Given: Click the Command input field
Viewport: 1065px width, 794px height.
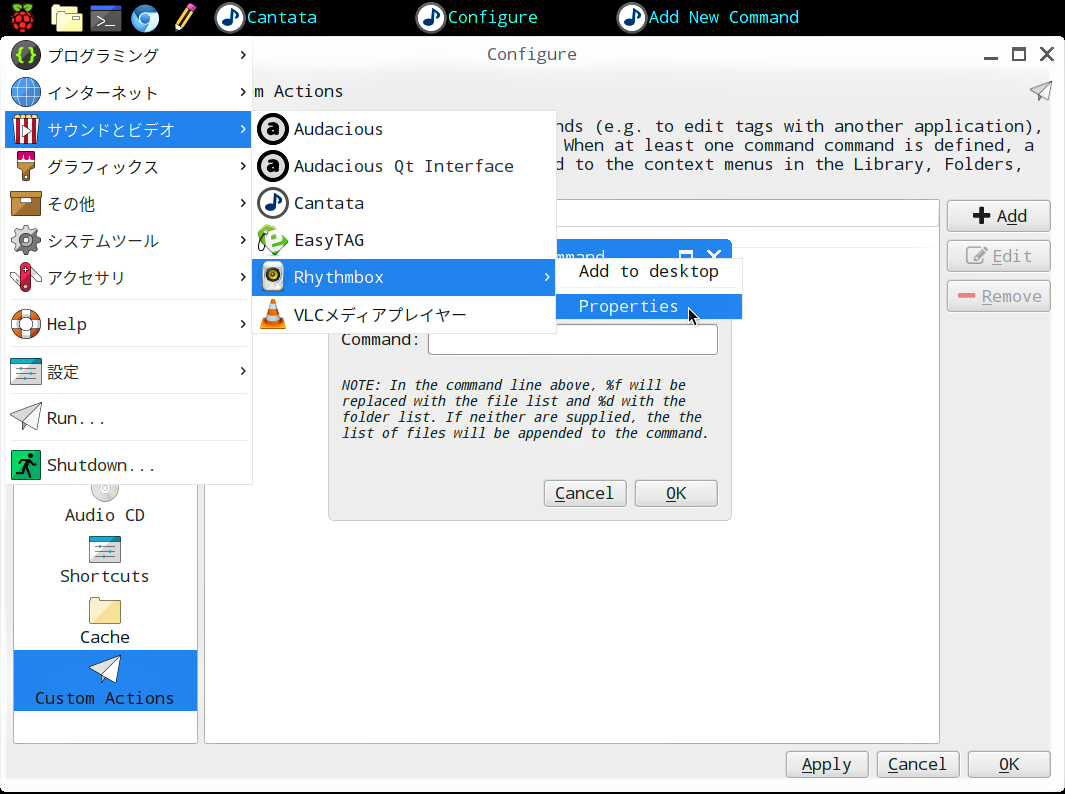Looking at the screenshot, I should coord(573,340).
